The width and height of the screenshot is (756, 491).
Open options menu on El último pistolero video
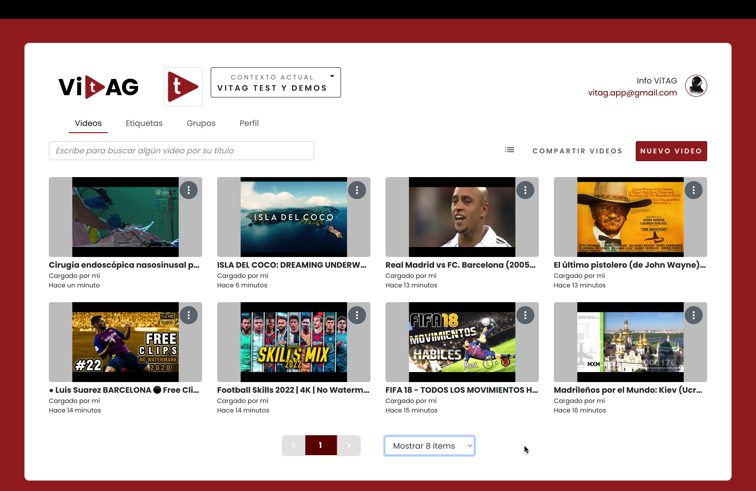tap(693, 190)
